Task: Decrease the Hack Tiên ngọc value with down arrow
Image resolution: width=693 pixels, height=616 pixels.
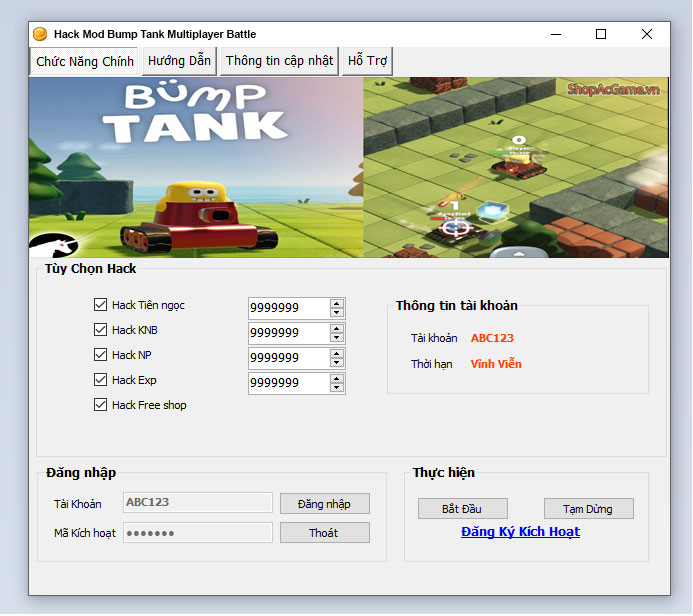Action: pyautogui.click(x=337, y=312)
